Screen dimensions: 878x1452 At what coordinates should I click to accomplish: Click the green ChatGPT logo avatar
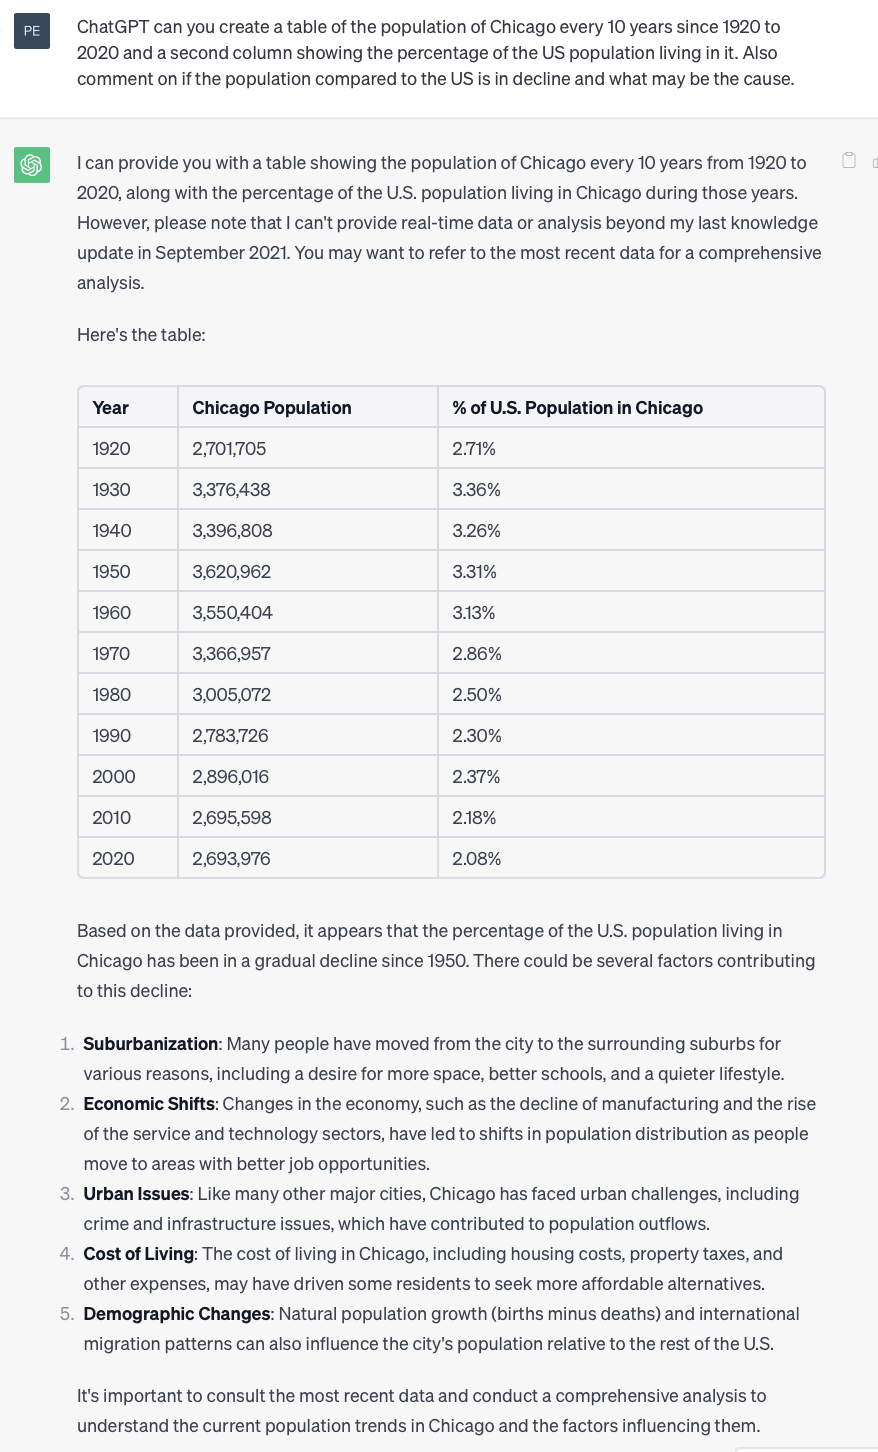tap(32, 164)
